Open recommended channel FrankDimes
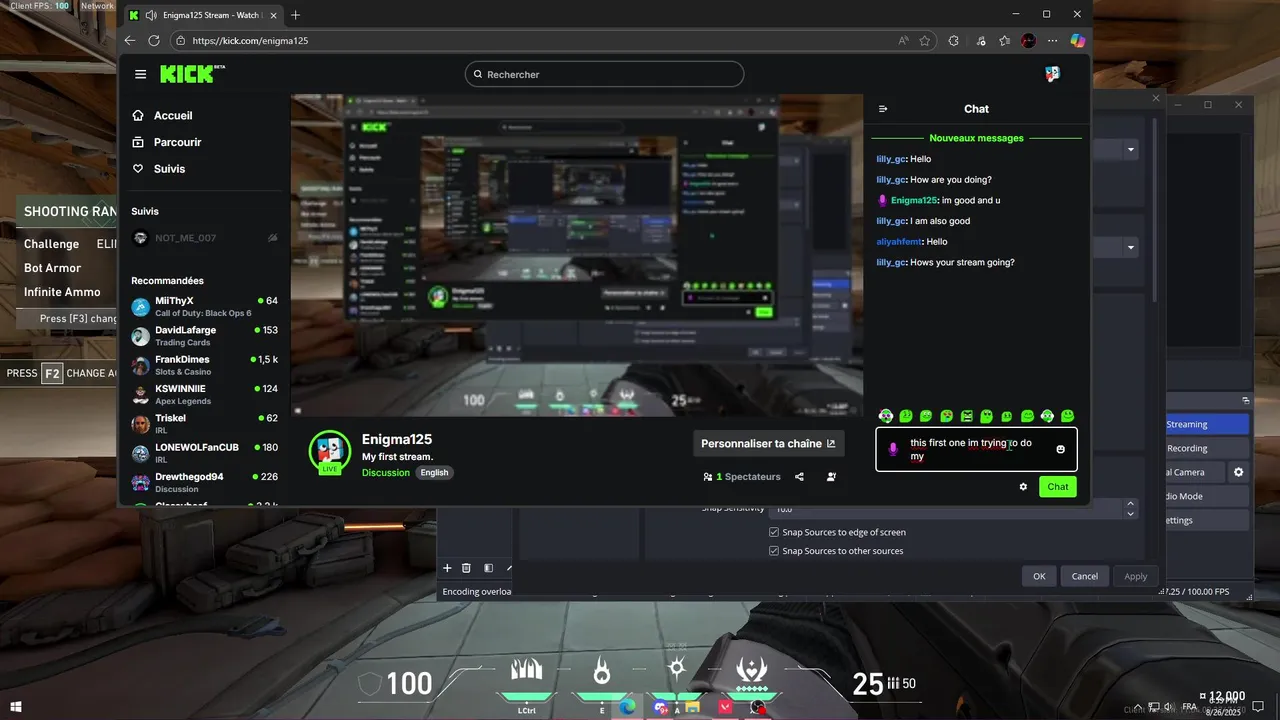Viewport: 1280px width, 720px height. (x=204, y=365)
